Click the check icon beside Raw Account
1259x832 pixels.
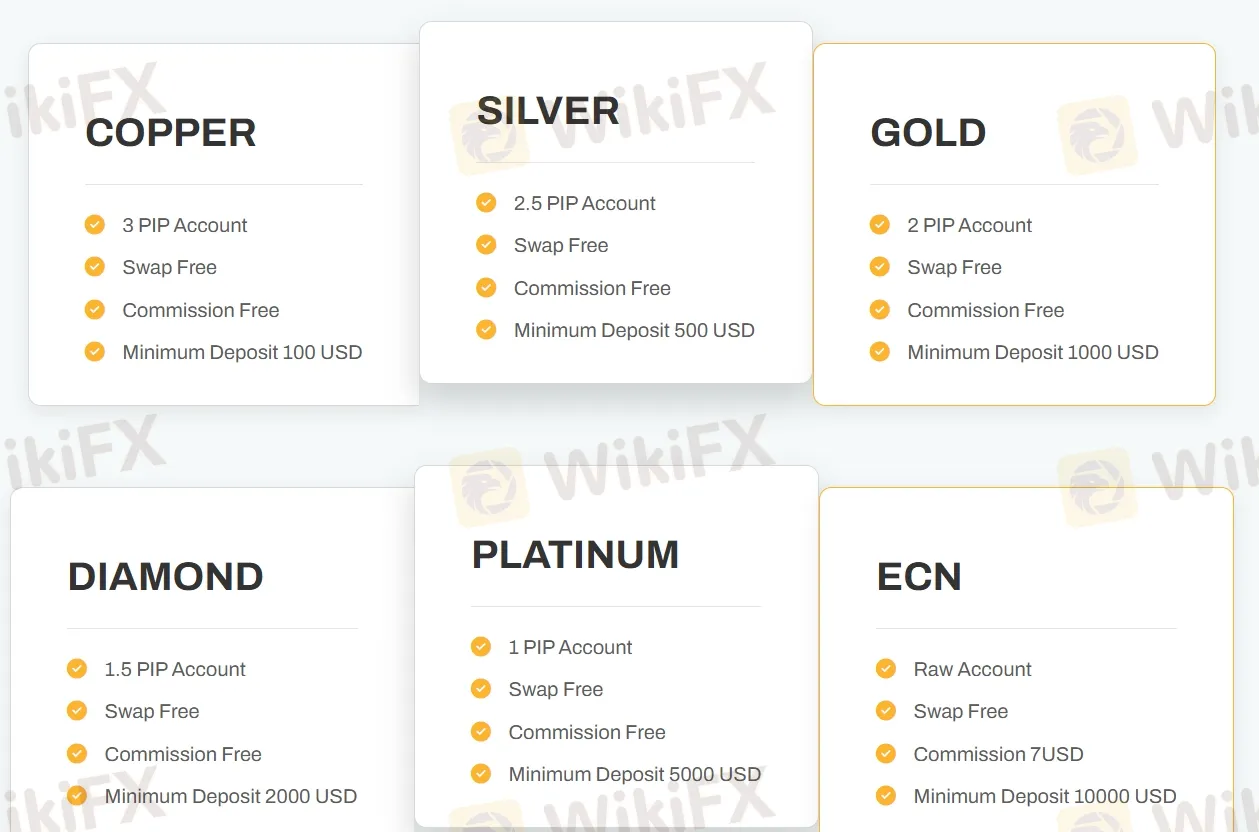pos(886,669)
